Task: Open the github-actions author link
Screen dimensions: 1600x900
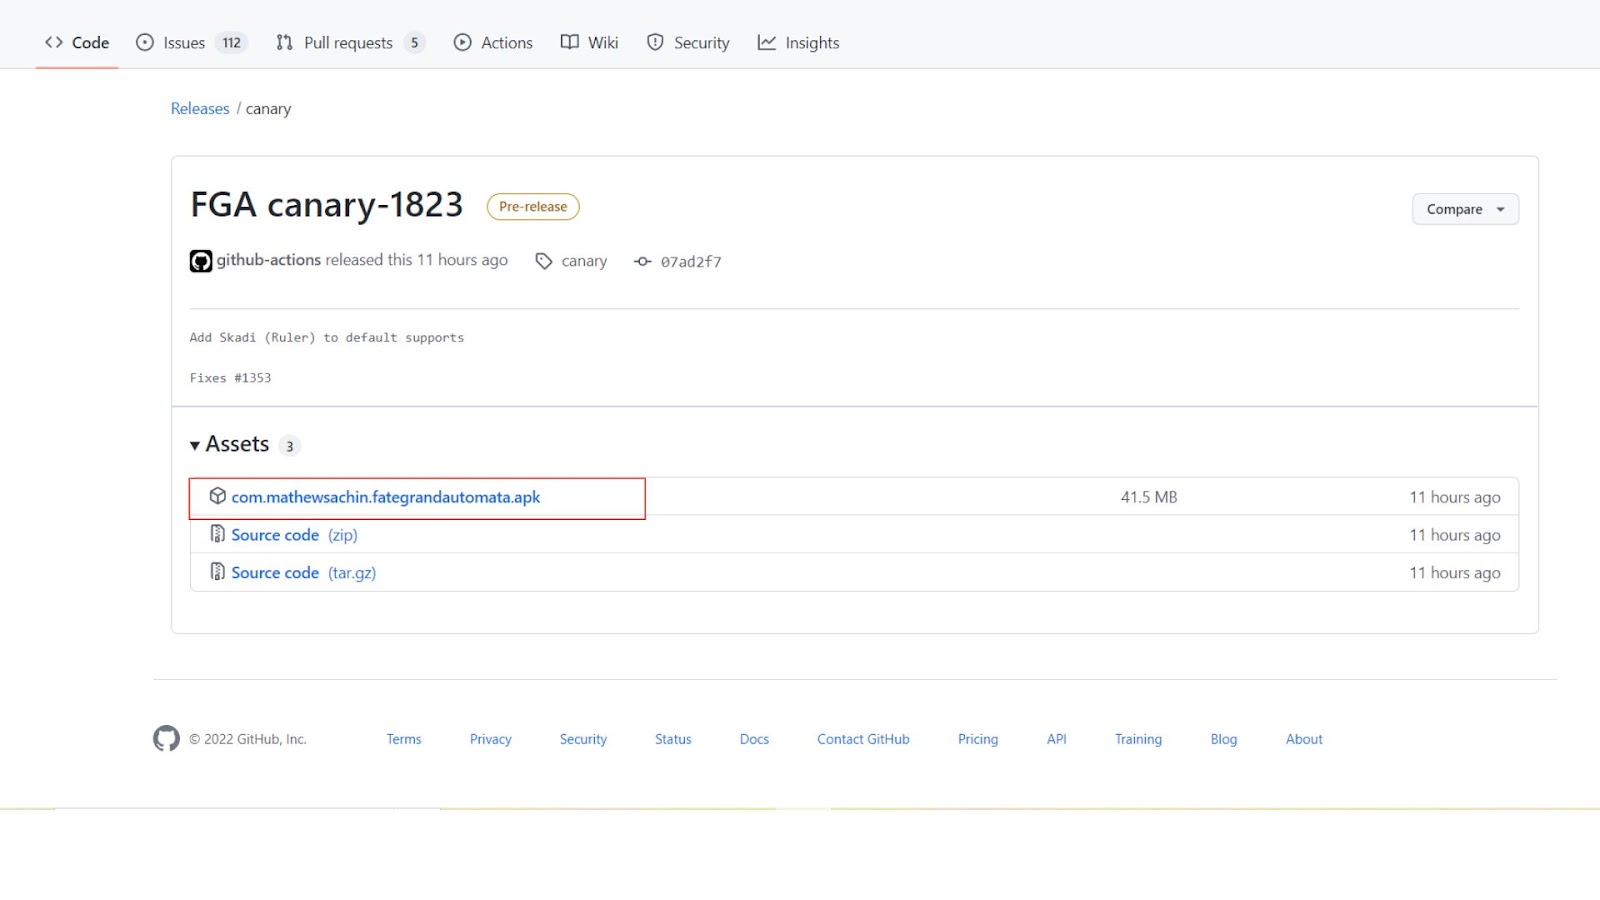Action: point(269,260)
